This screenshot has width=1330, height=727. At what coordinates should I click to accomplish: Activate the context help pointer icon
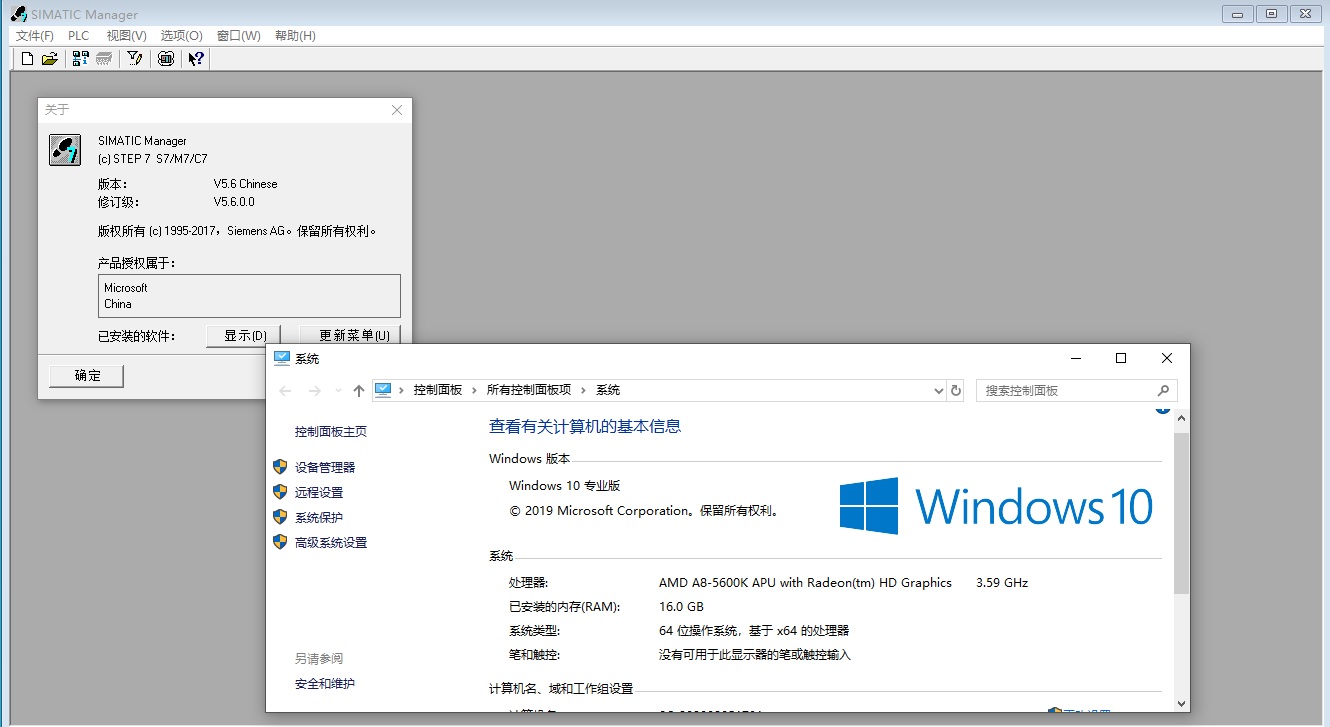coord(196,59)
